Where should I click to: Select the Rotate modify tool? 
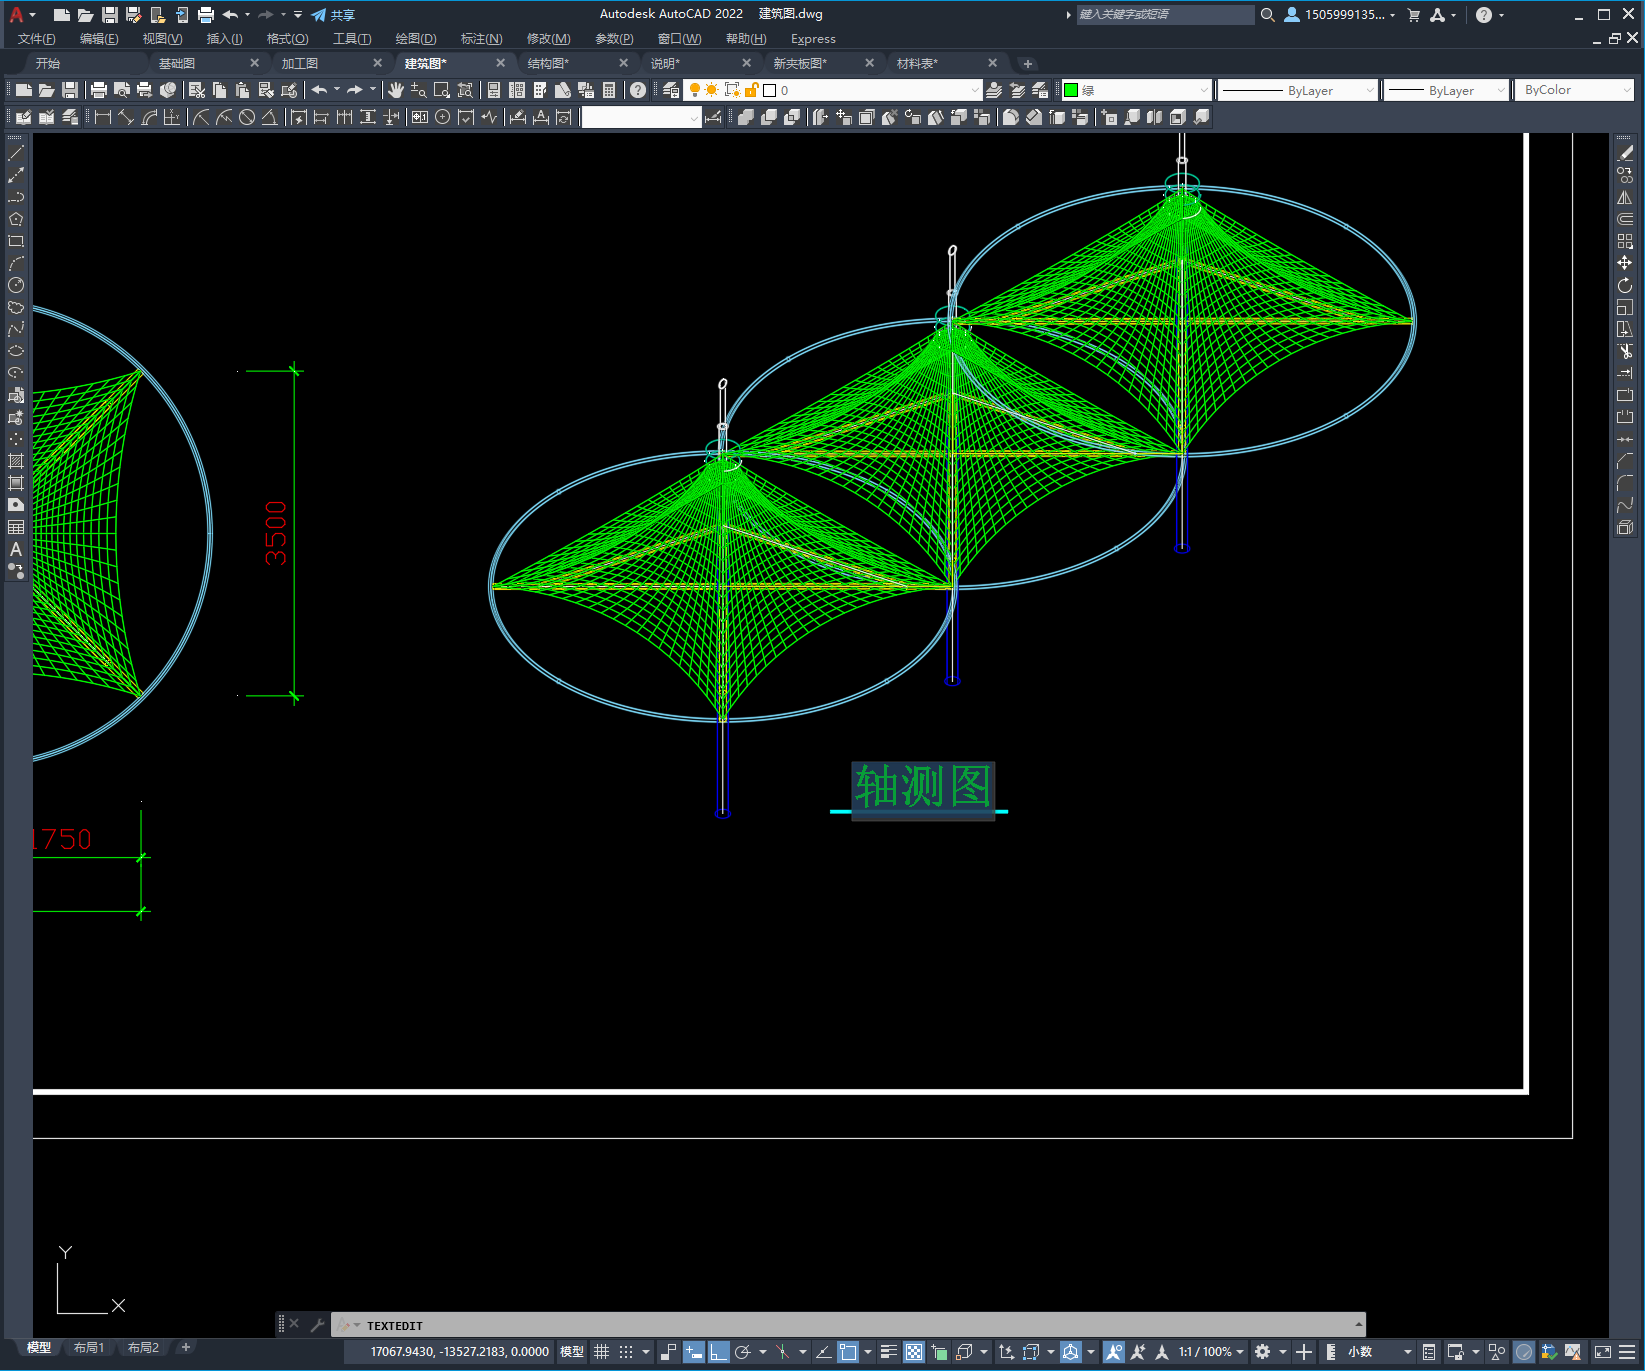[x=1625, y=285]
